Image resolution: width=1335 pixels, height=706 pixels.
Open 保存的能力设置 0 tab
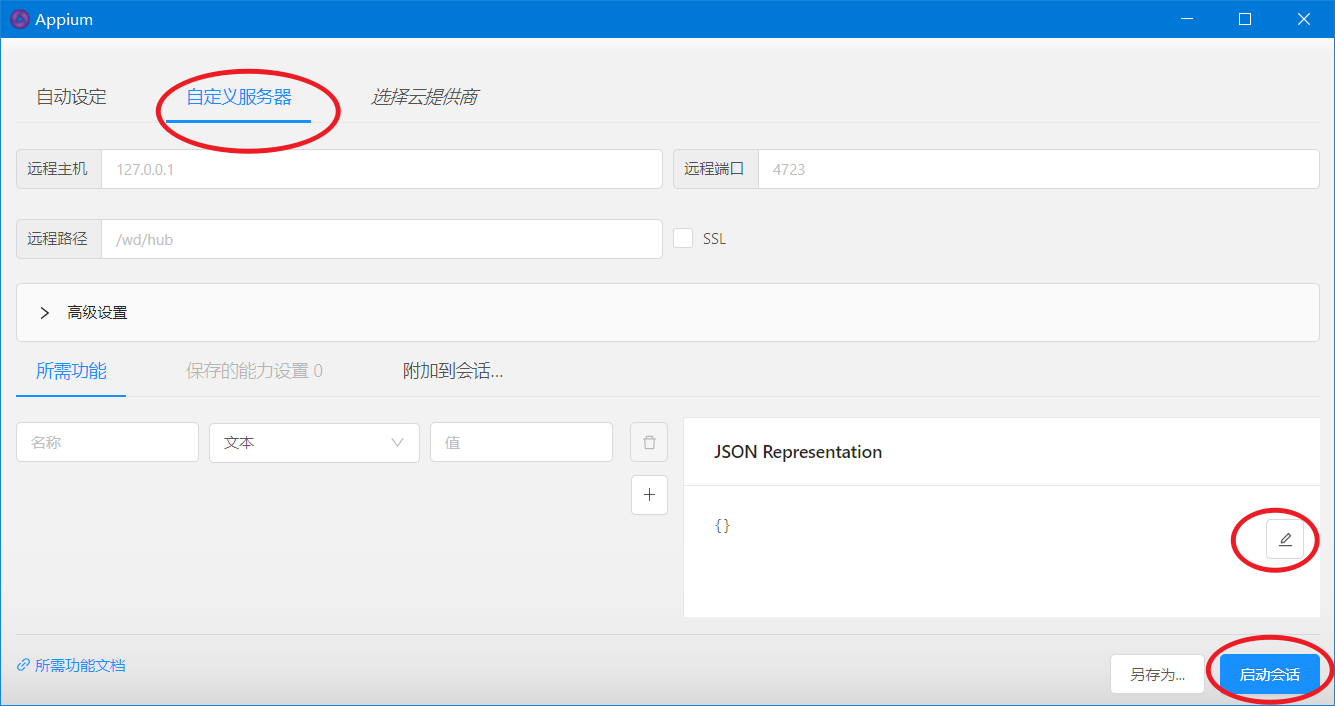[x=254, y=371]
